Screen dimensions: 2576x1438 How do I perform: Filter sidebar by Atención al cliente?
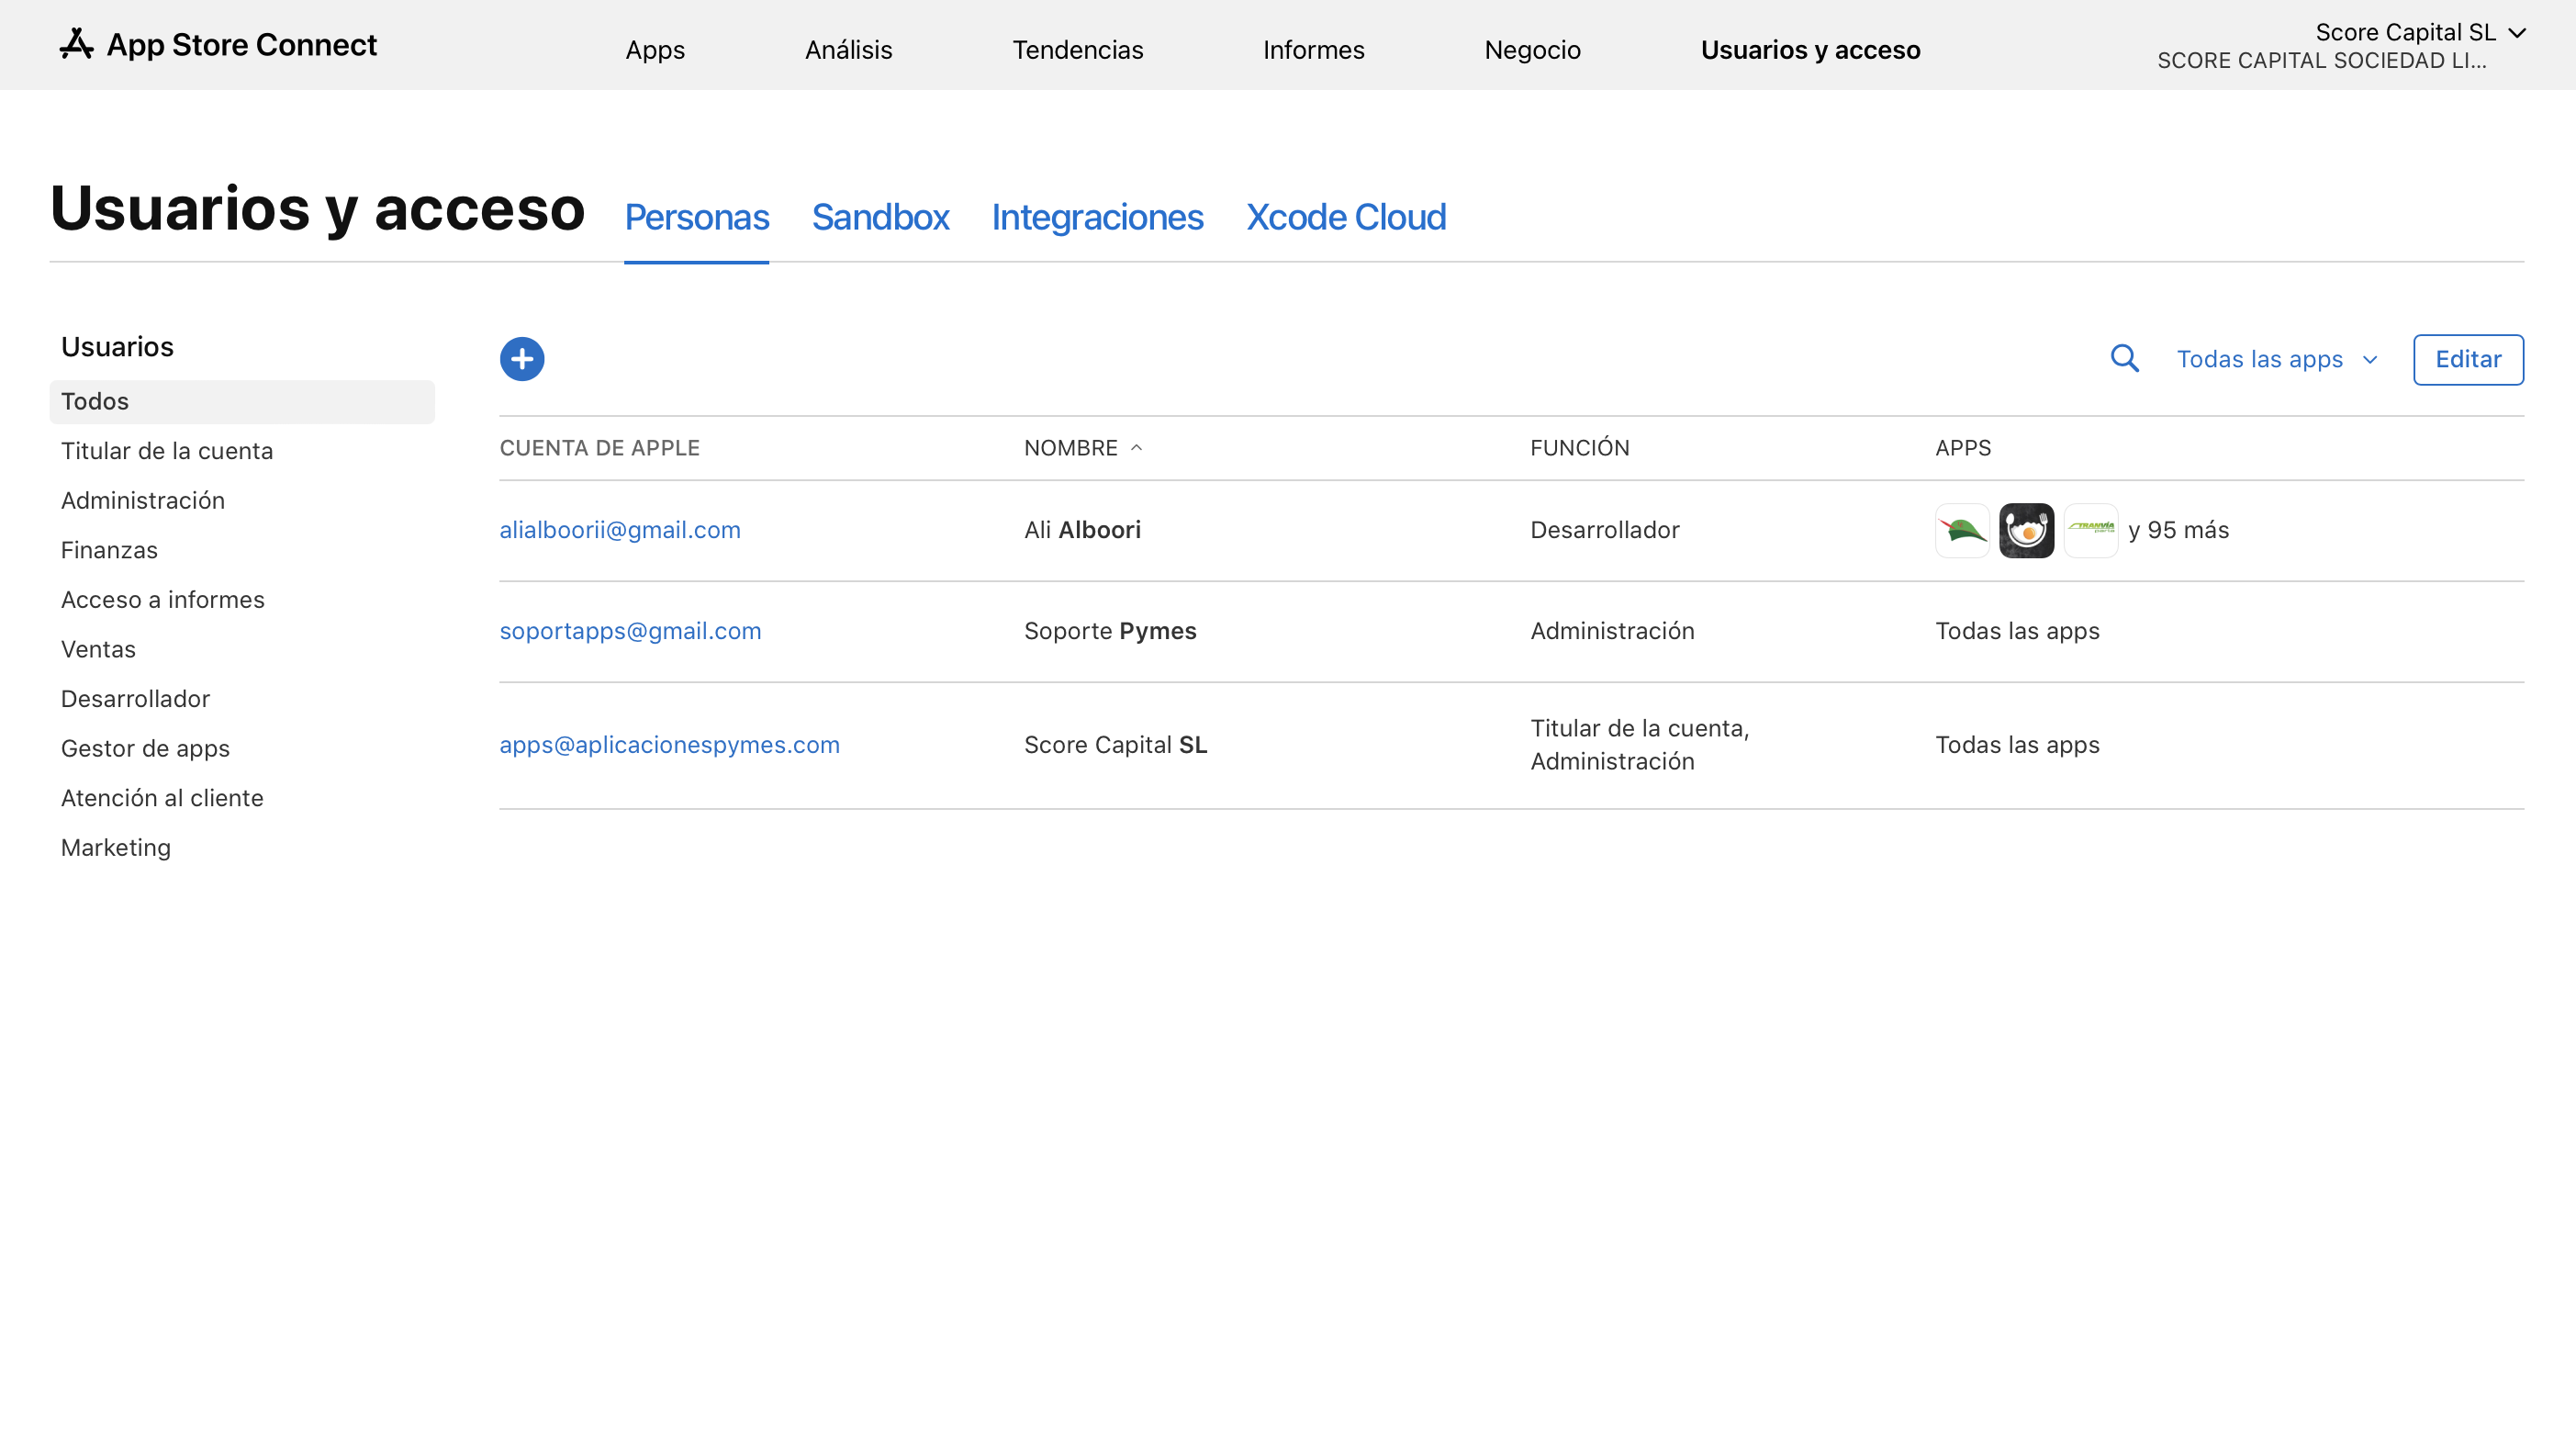pos(162,798)
